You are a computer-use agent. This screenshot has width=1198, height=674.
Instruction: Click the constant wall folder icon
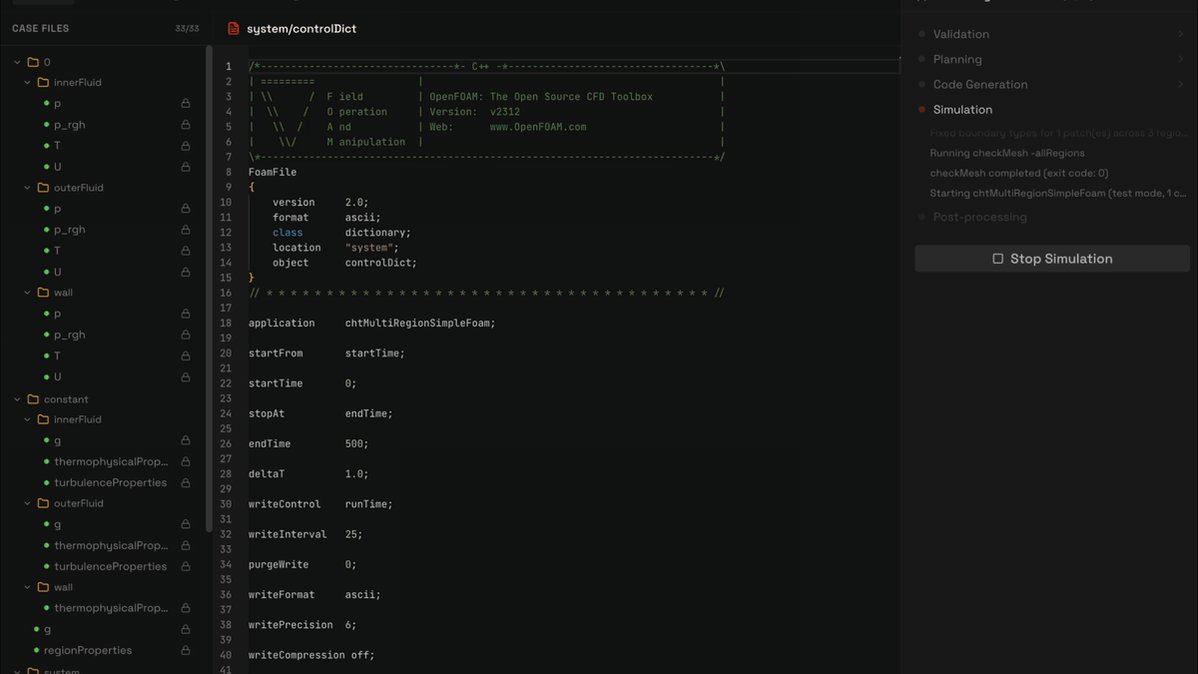43,588
